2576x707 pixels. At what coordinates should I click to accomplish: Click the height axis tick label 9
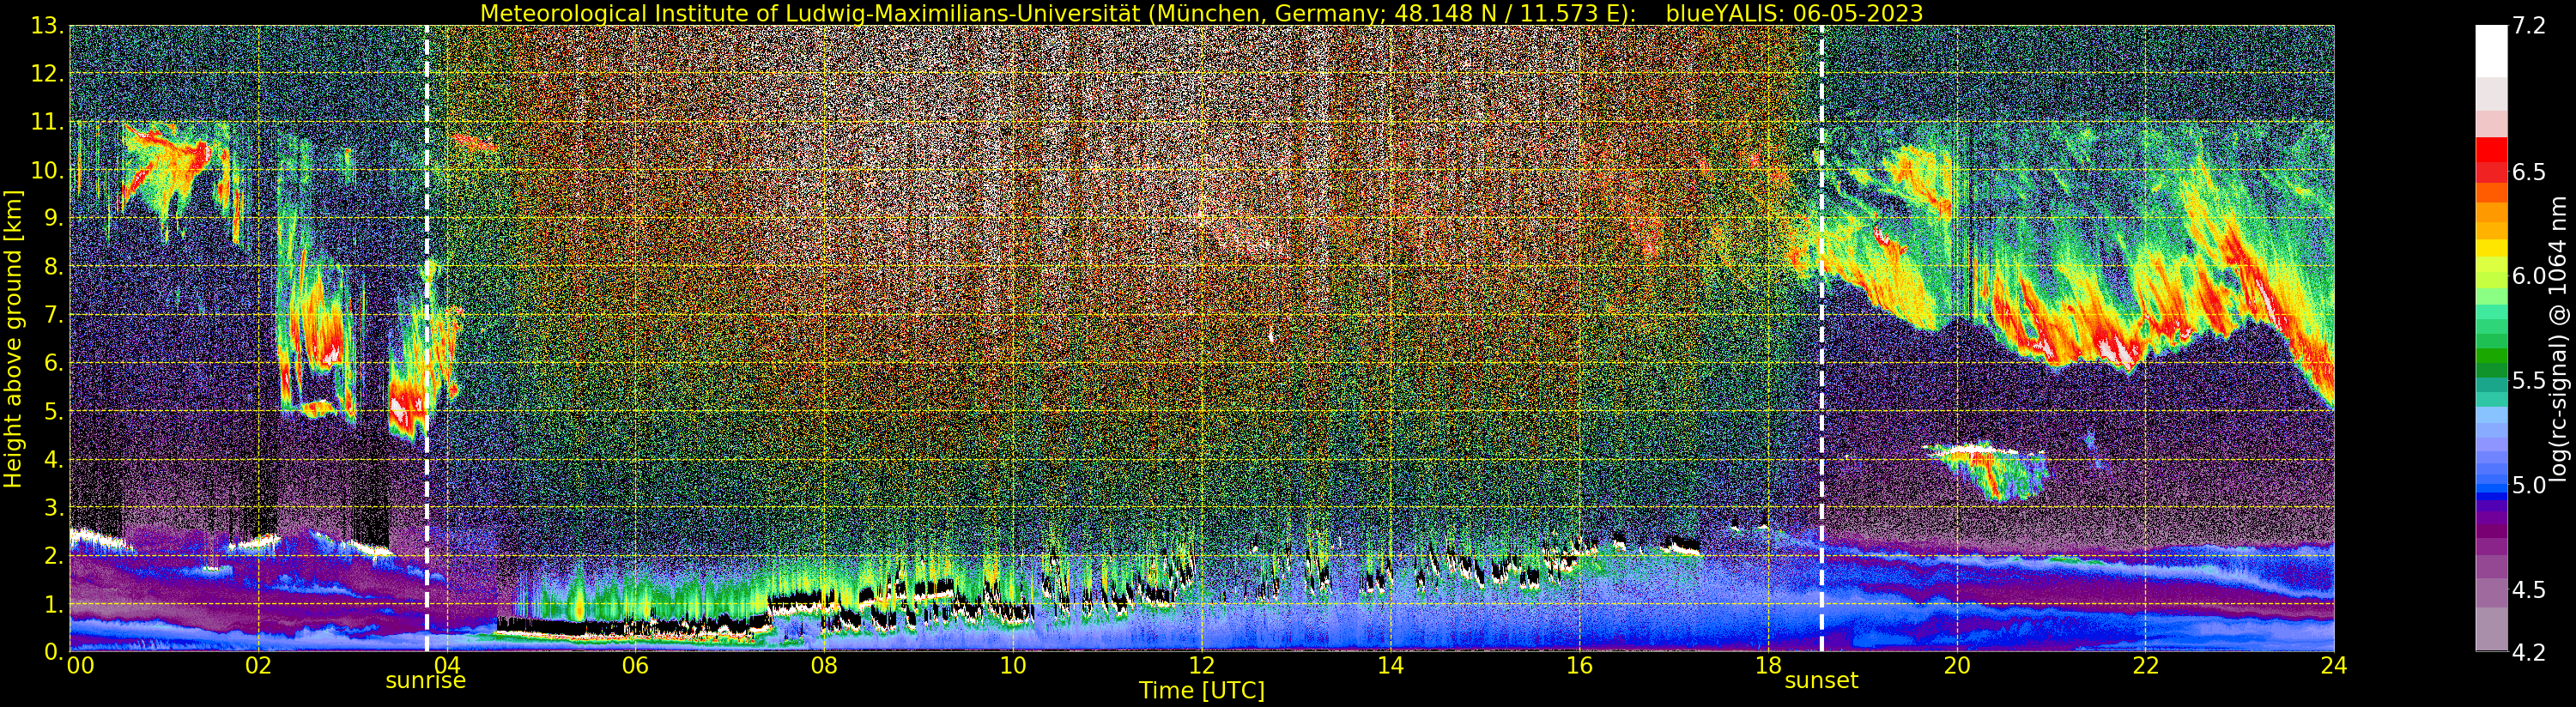(54, 219)
